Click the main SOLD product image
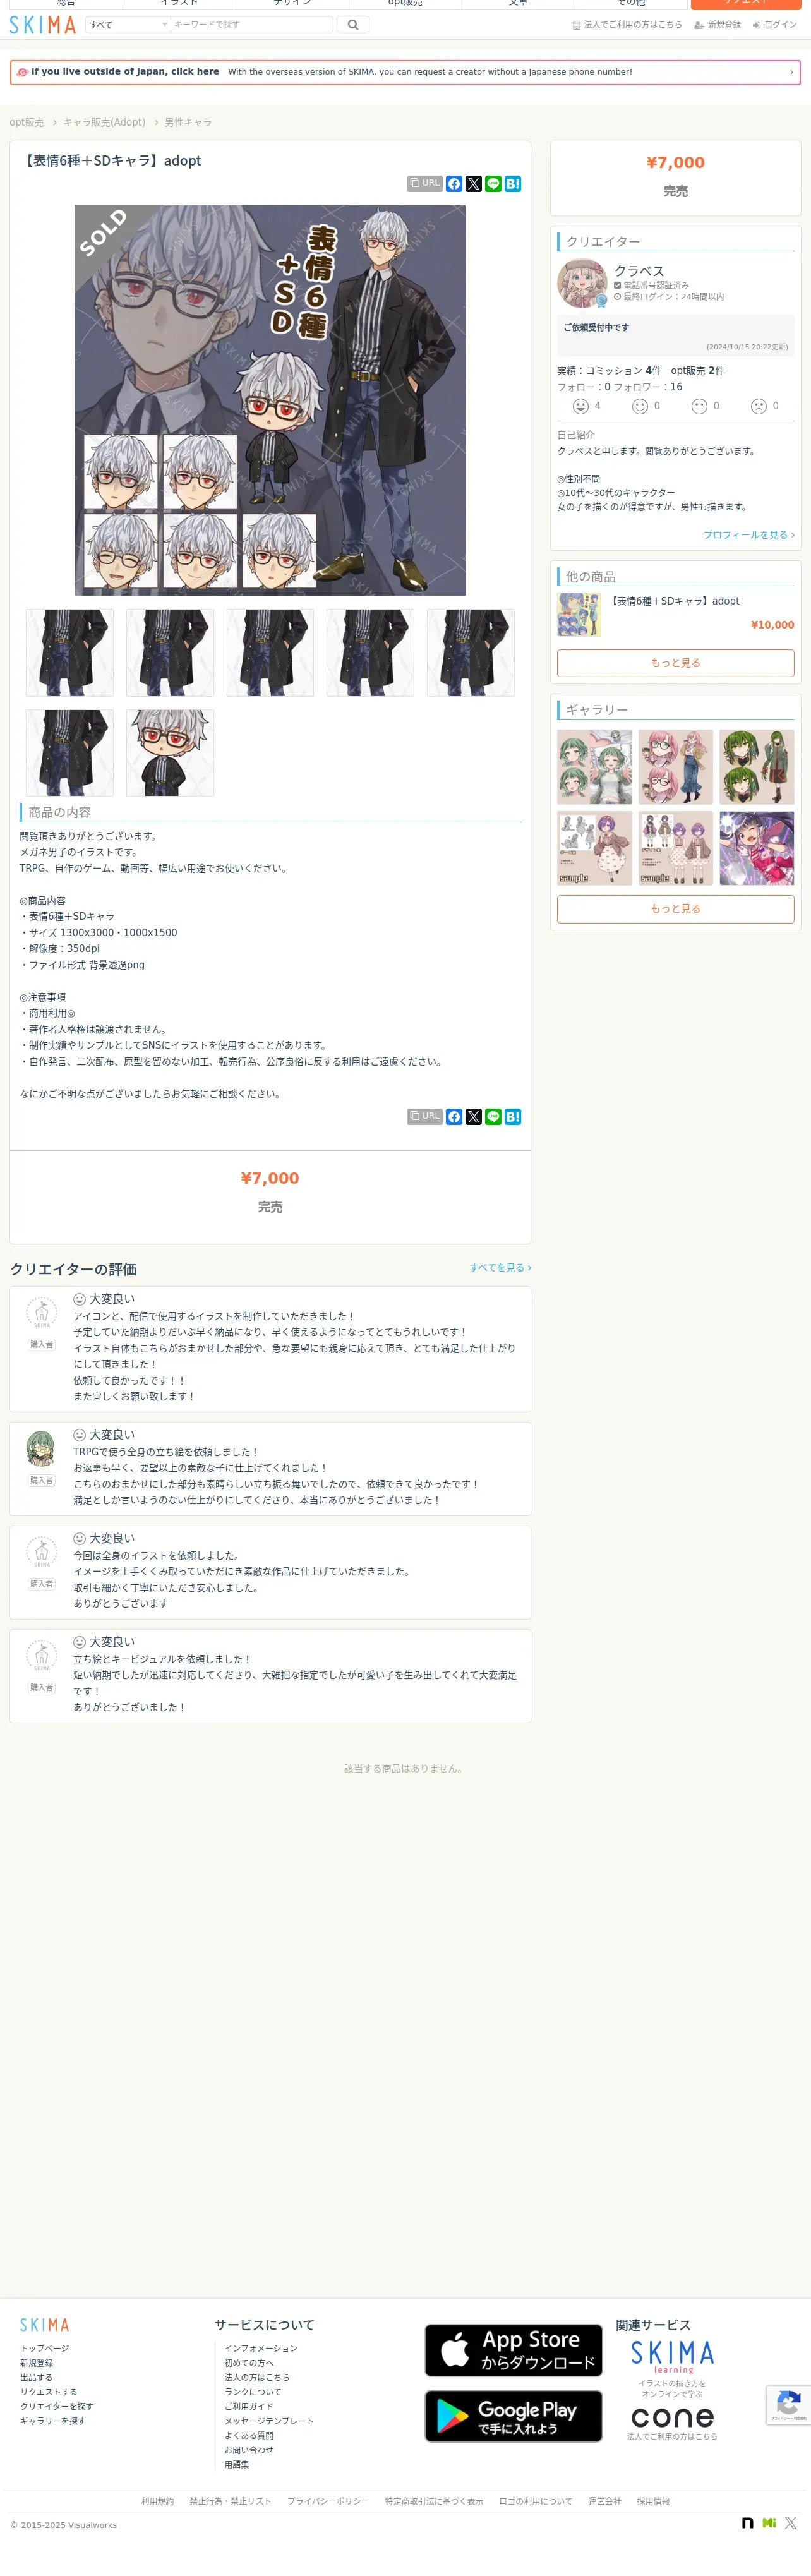This screenshot has width=811, height=2576. tap(270, 400)
